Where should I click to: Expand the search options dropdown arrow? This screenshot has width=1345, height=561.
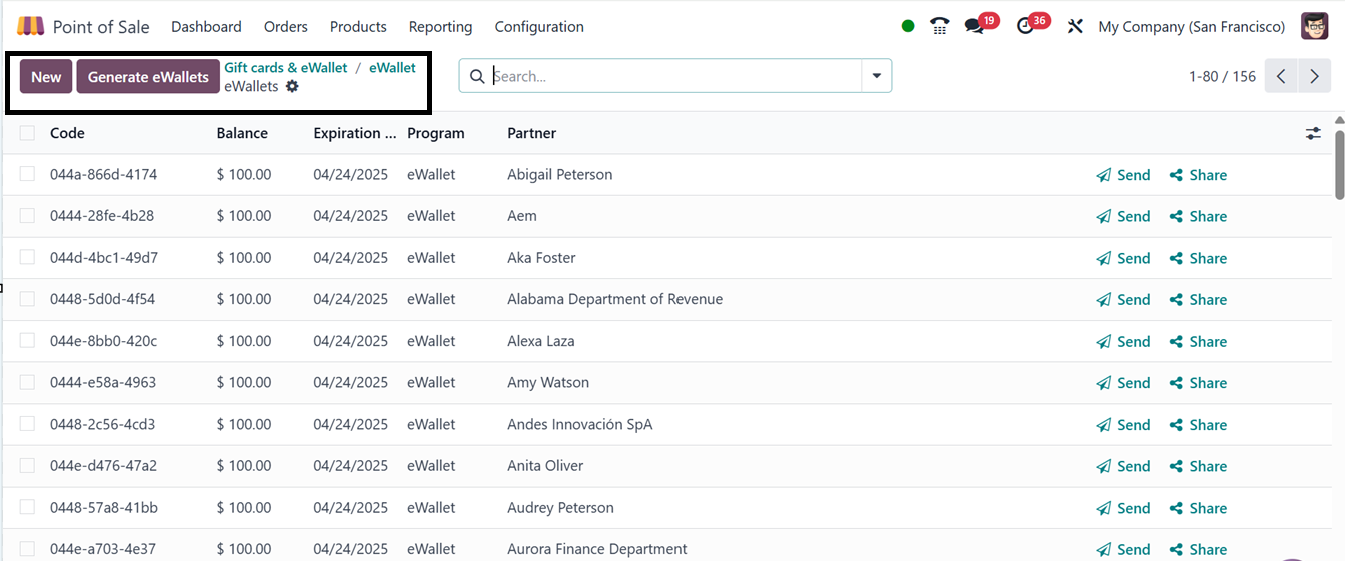tap(877, 76)
